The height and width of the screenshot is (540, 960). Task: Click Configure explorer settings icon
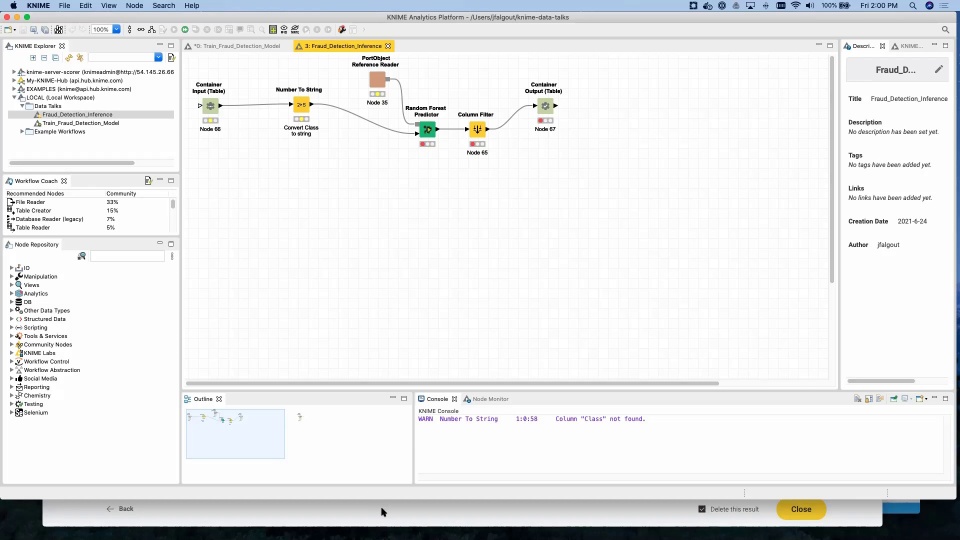point(171,58)
